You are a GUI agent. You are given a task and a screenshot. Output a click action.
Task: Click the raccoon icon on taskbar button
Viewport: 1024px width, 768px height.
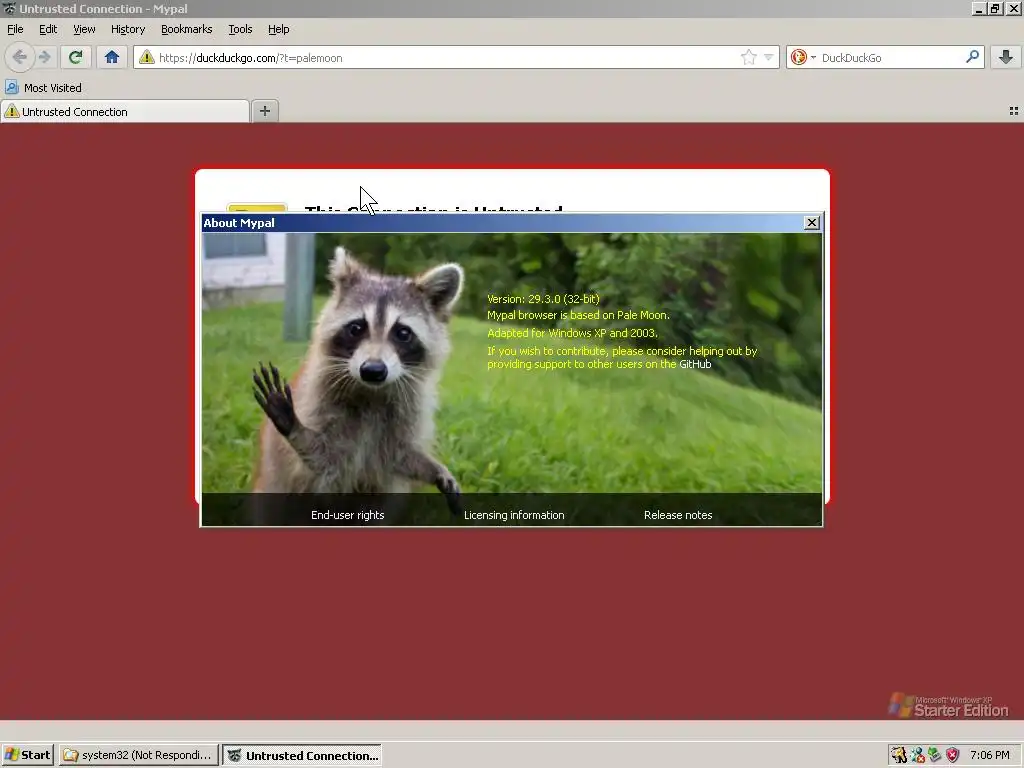coord(234,756)
